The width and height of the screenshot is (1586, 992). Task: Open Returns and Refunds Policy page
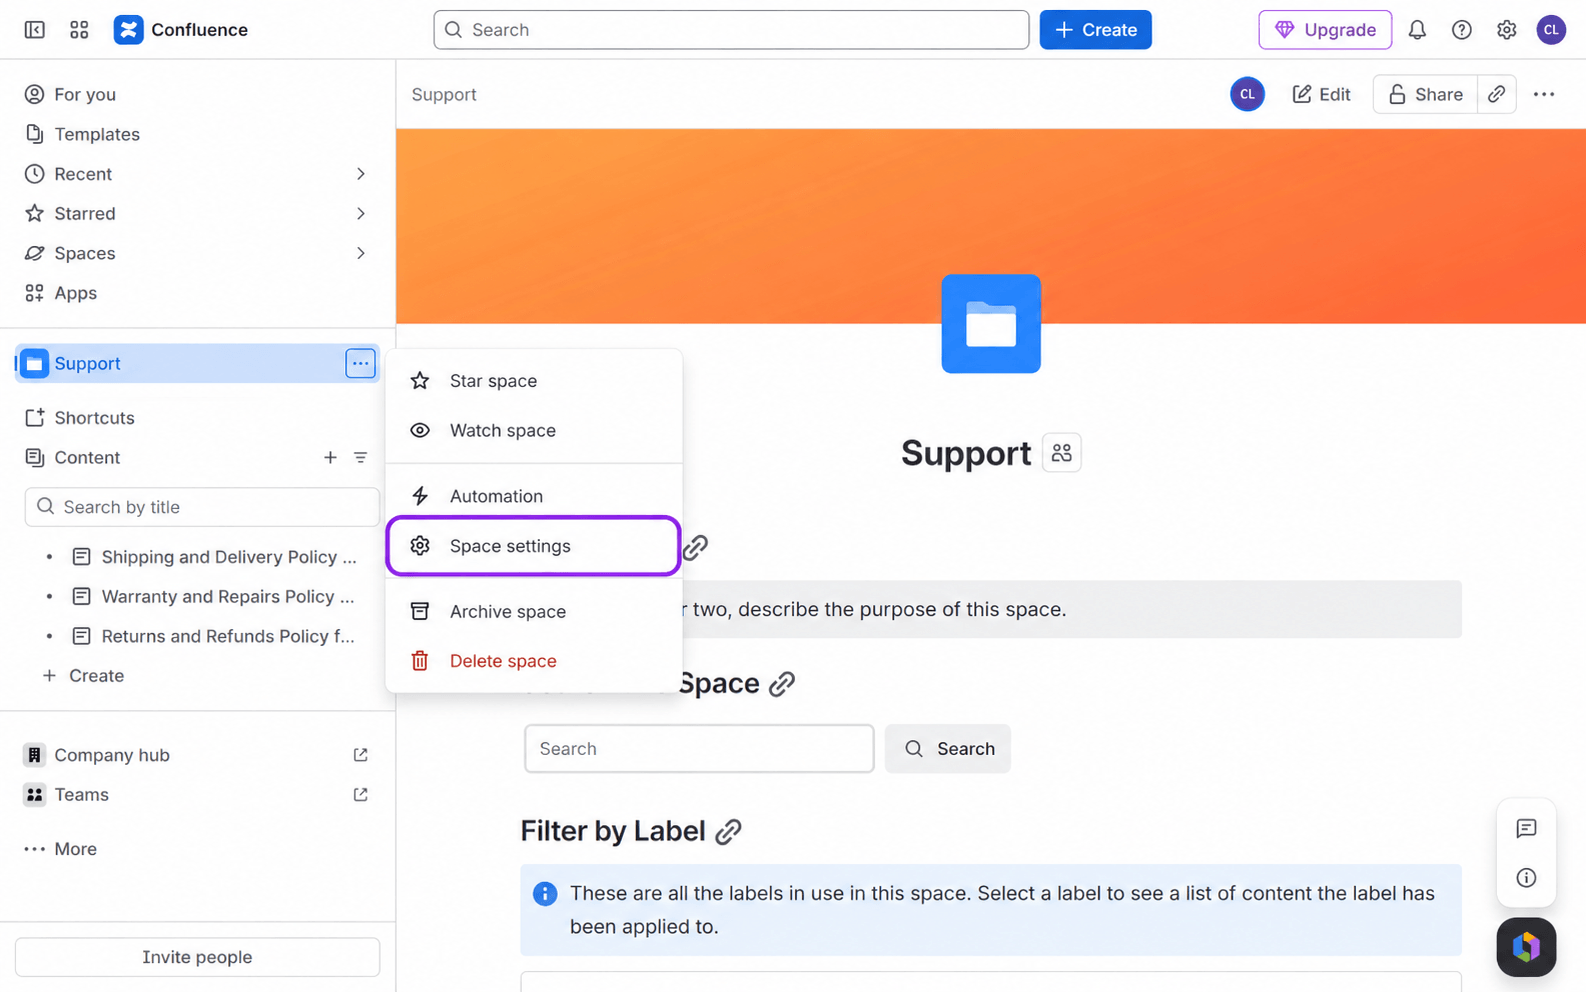pos(228,636)
